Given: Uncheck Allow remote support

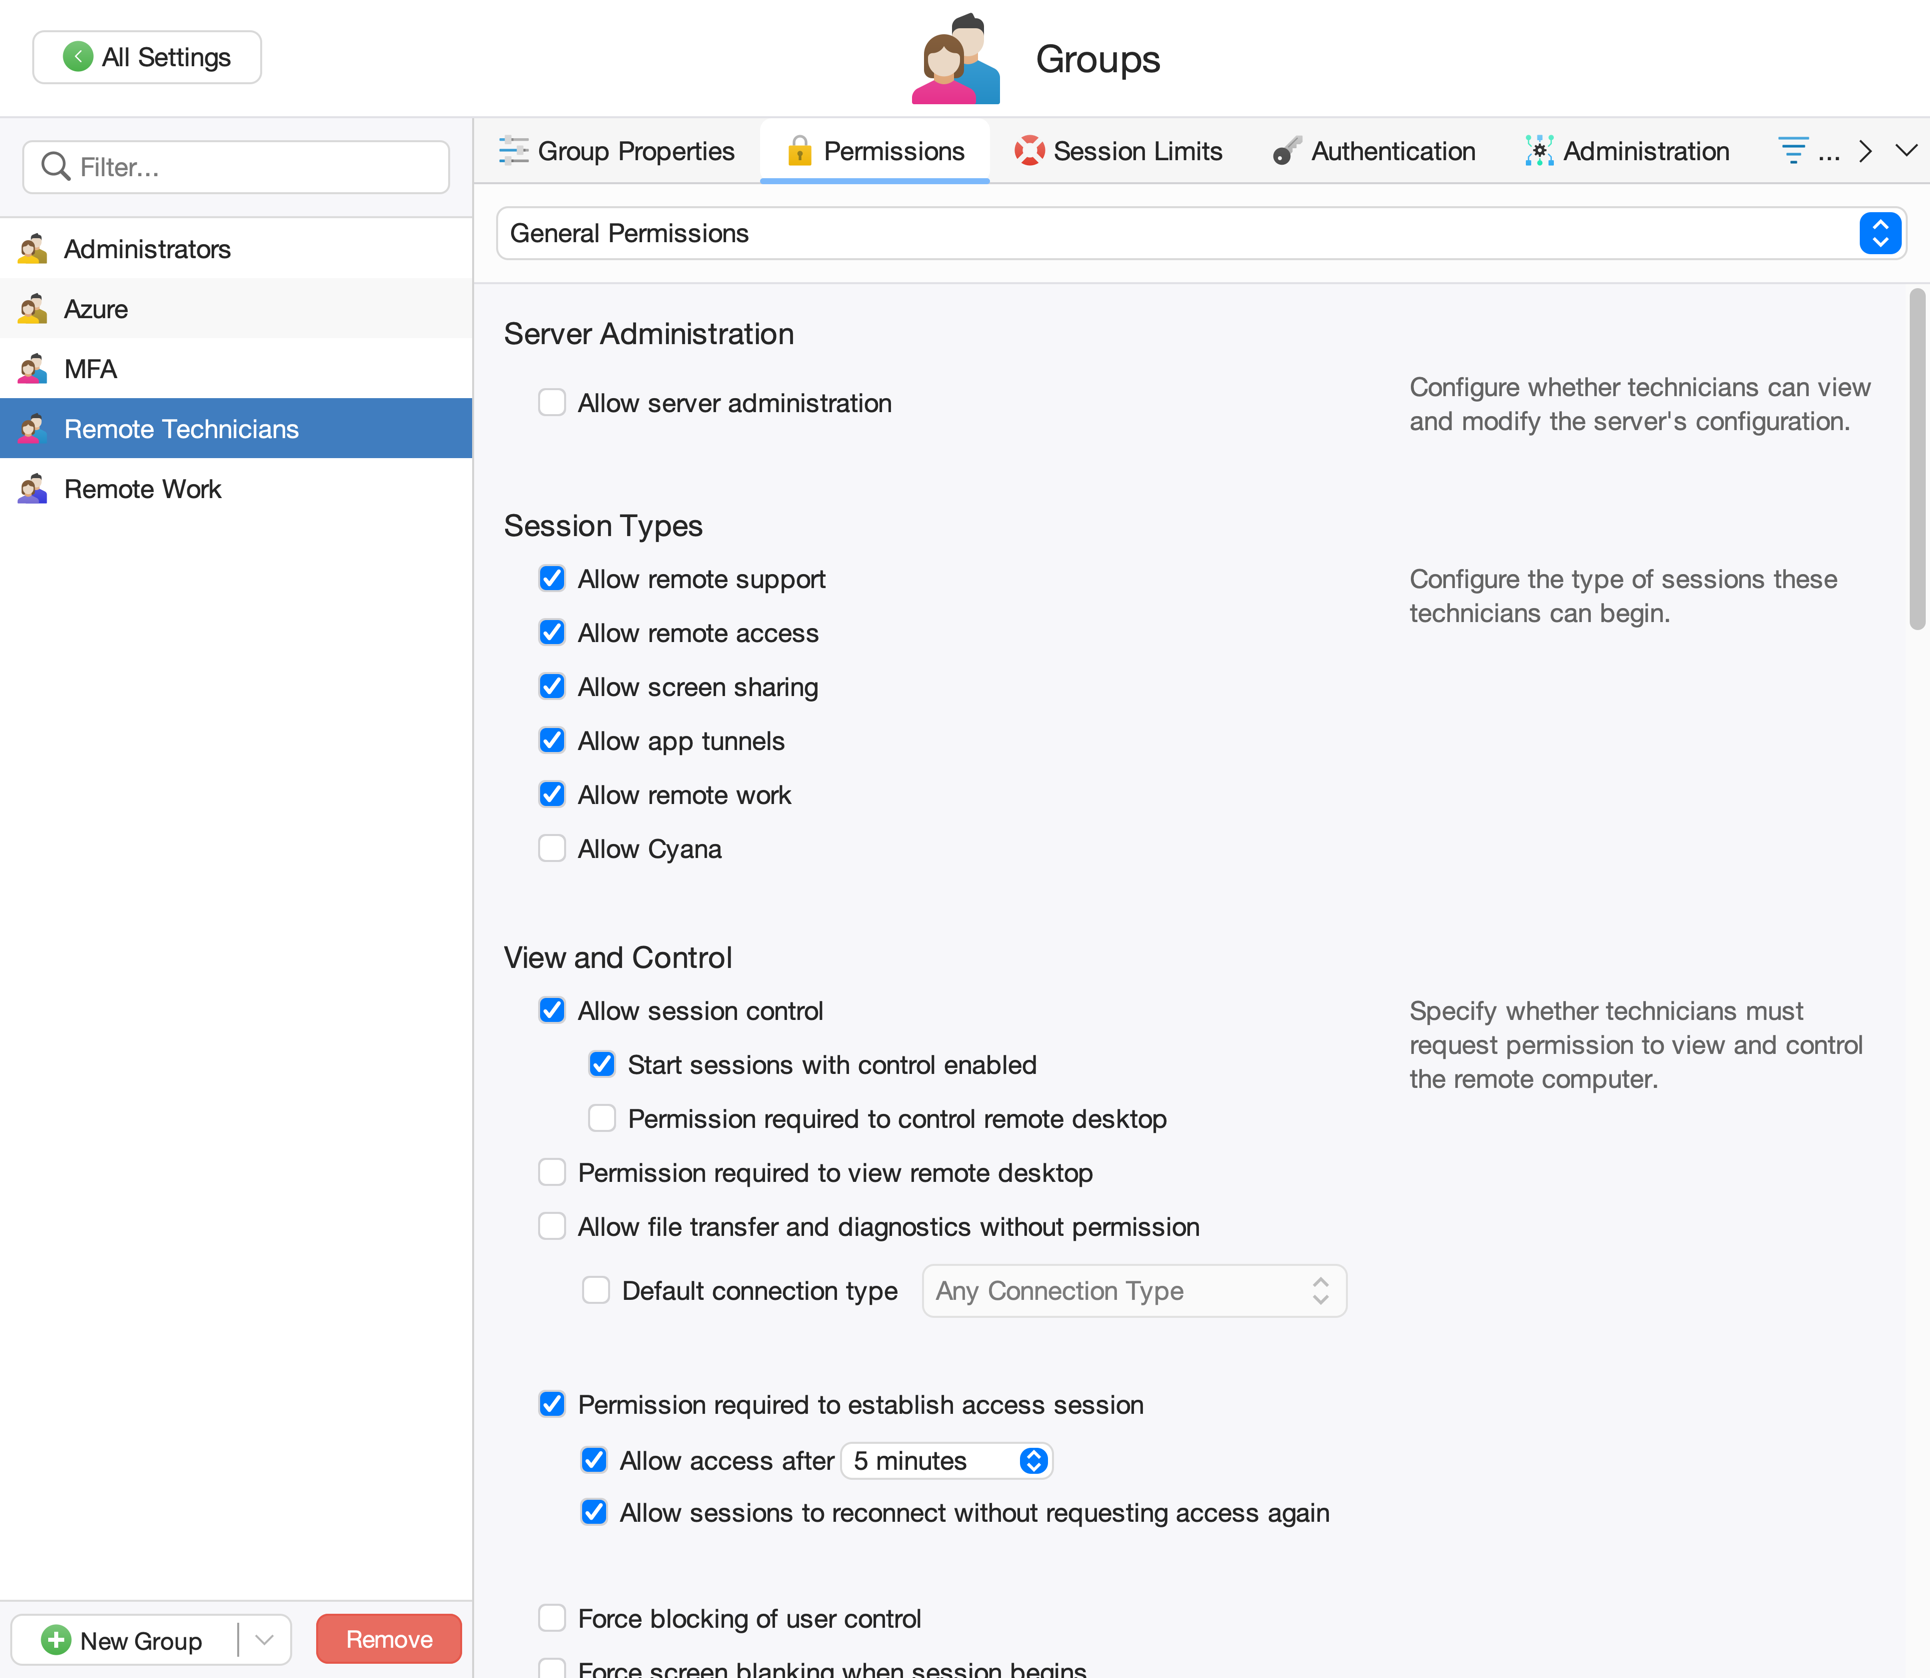Looking at the screenshot, I should coord(552,579).
